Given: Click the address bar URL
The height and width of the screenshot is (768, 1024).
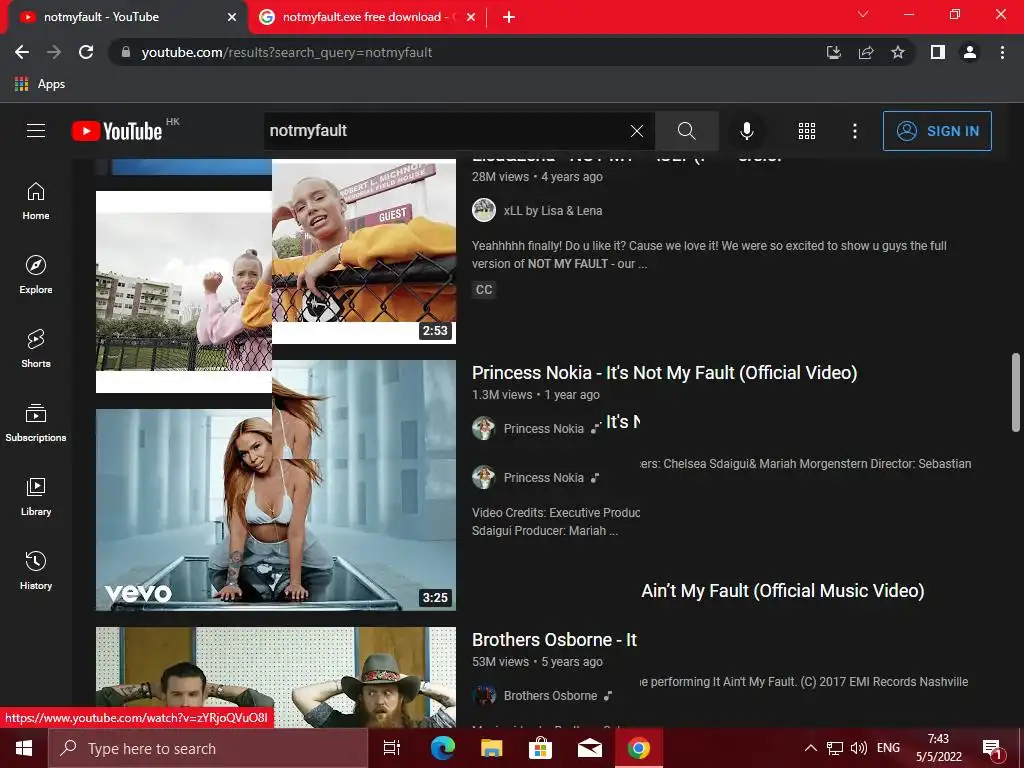Looking at the screenshot, I should tap(287, 52).
